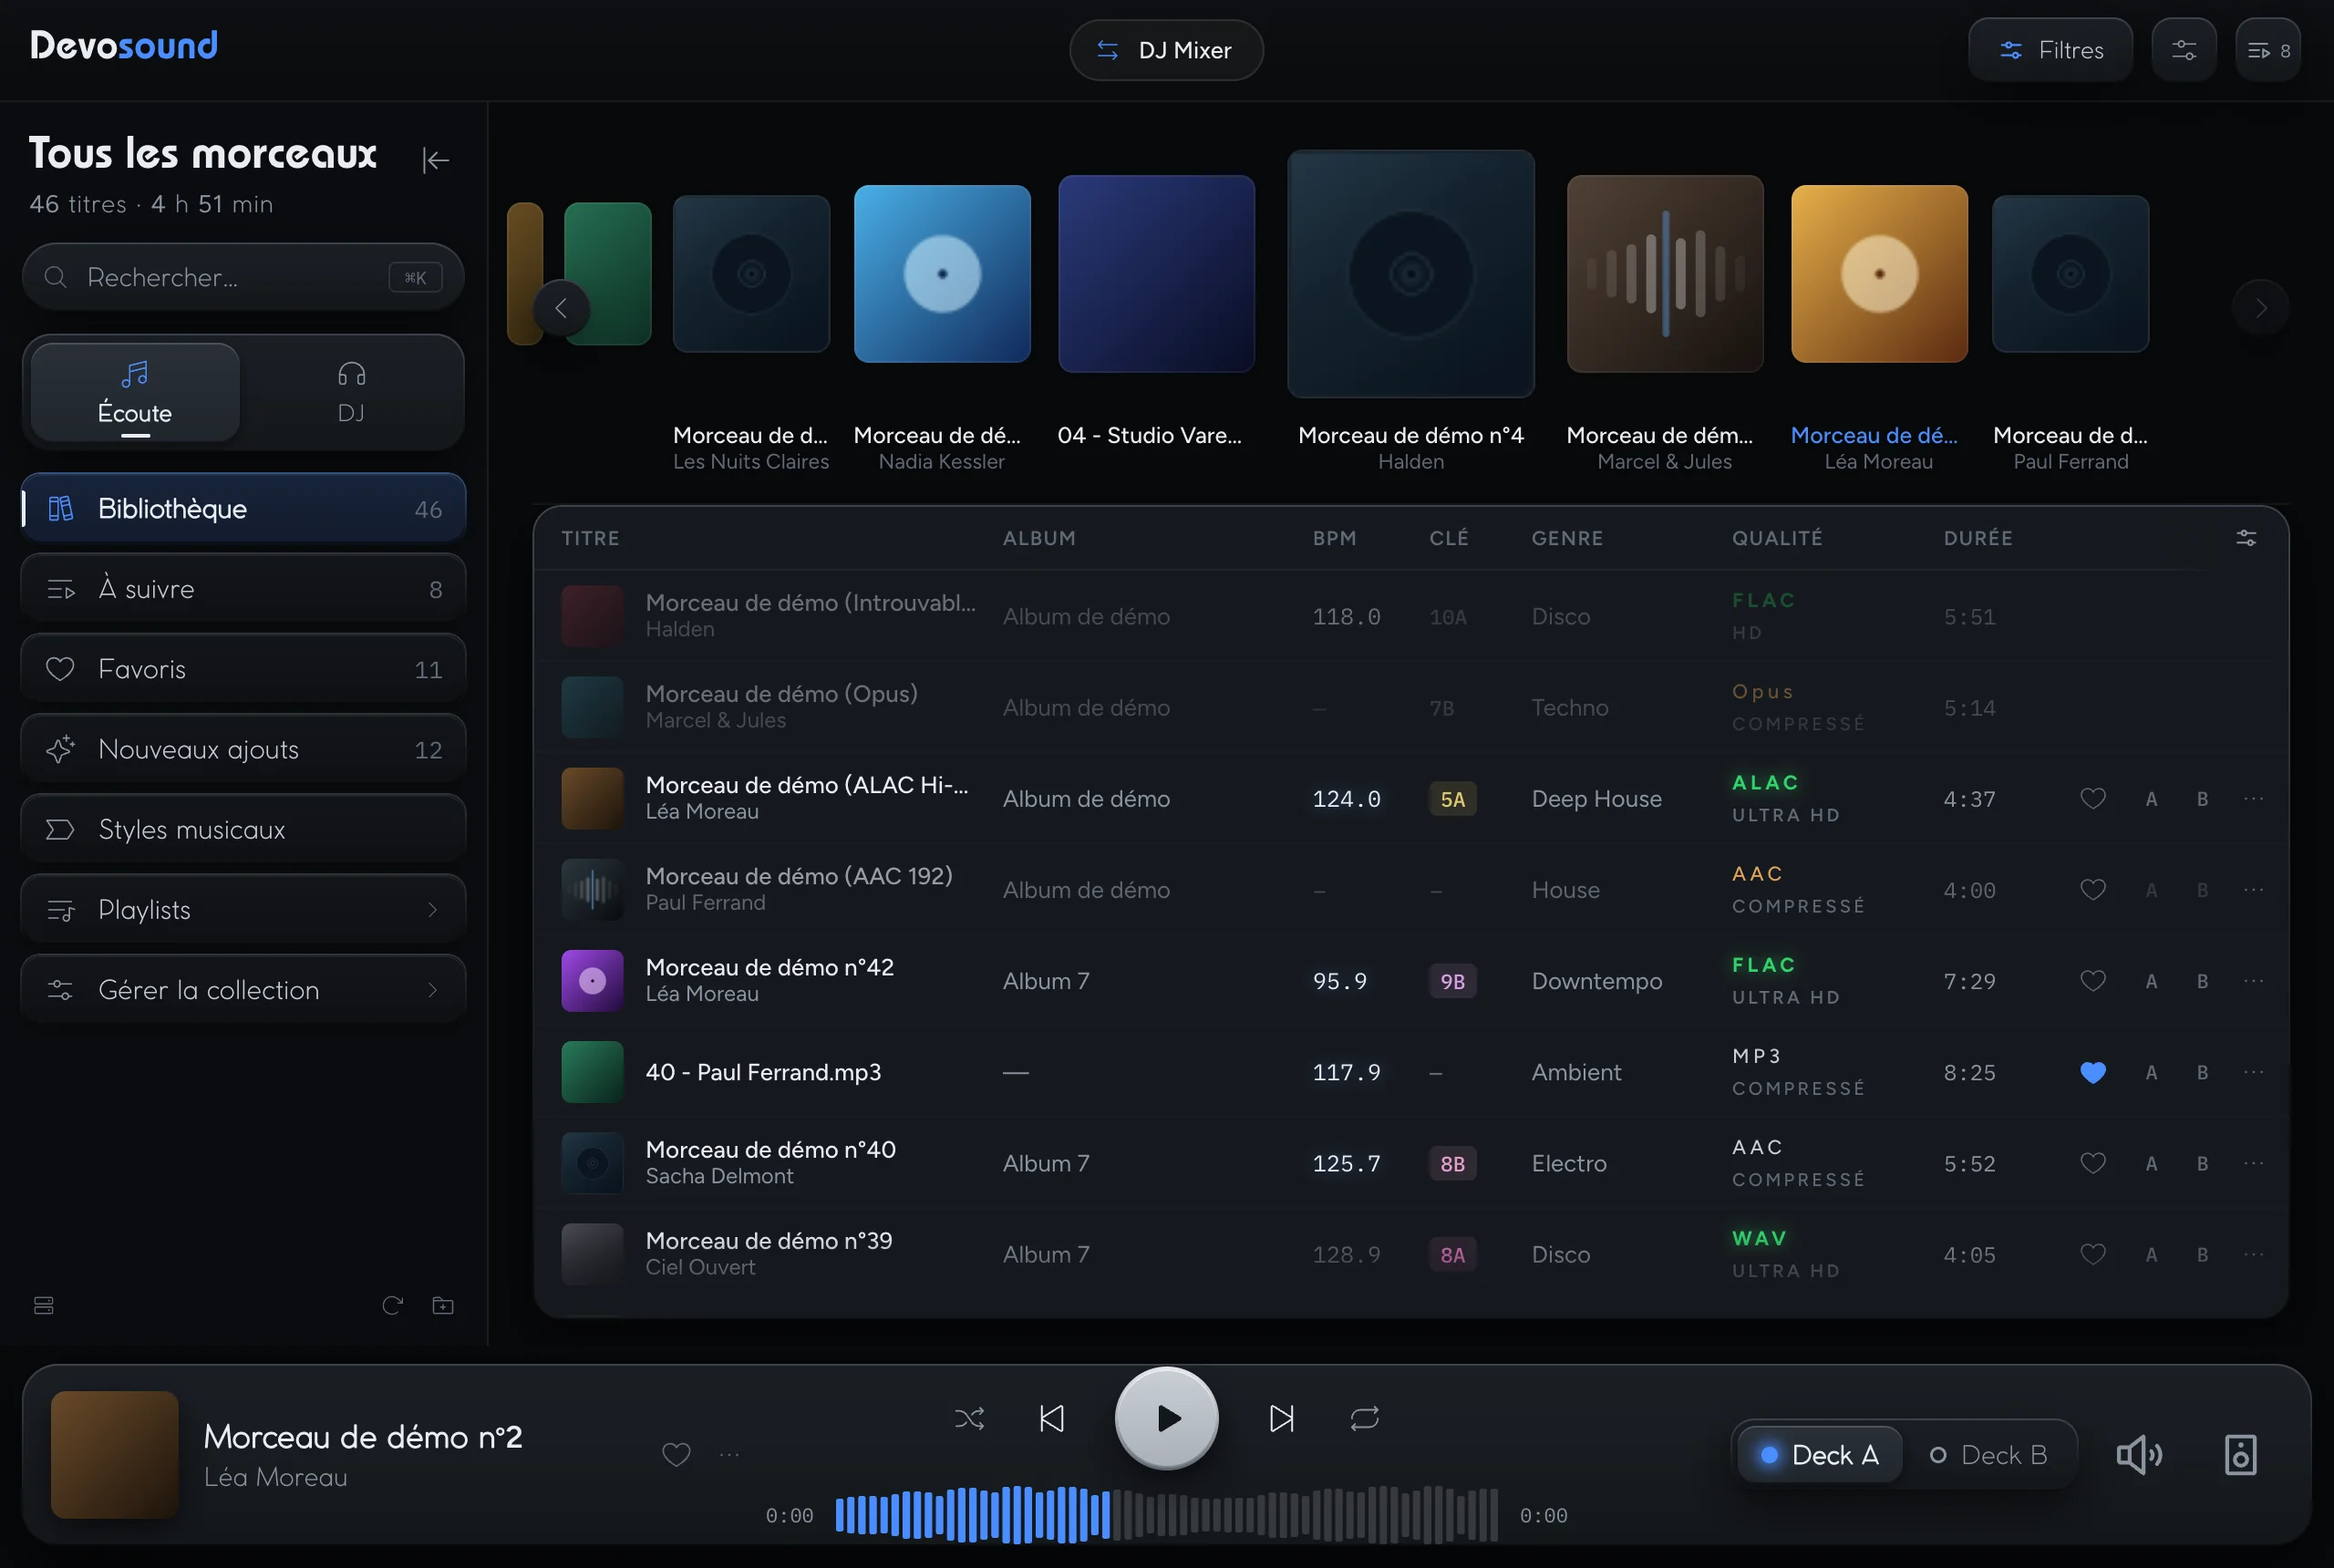Click the add folder icon in sidebar footer
The height and width of the screenshot is (1568, 2334).
point(443,1305)
